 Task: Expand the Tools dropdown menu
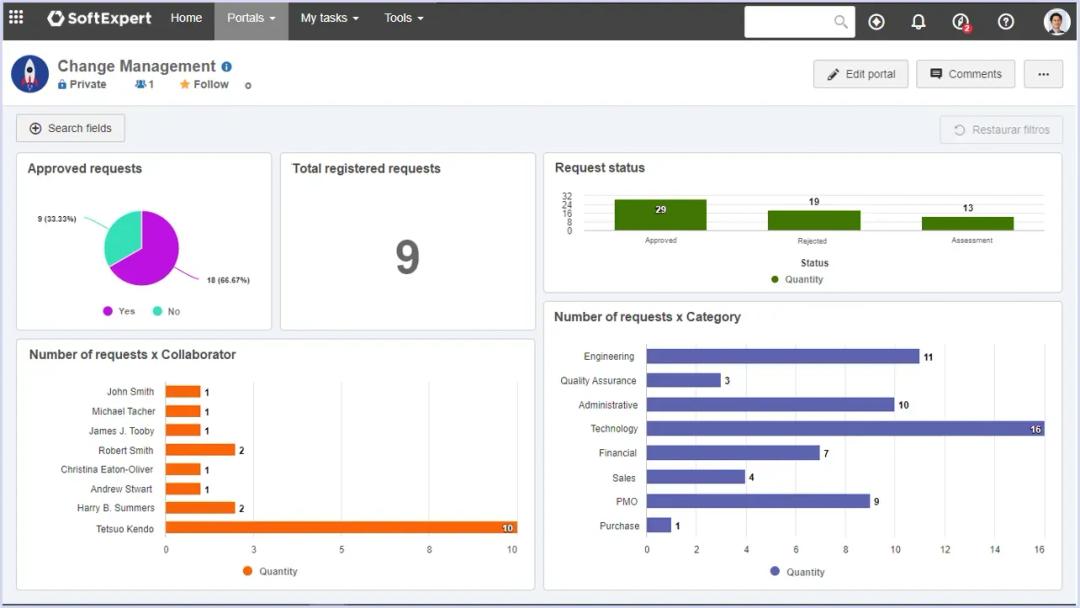pyautogui.click(x=403, y=18)
